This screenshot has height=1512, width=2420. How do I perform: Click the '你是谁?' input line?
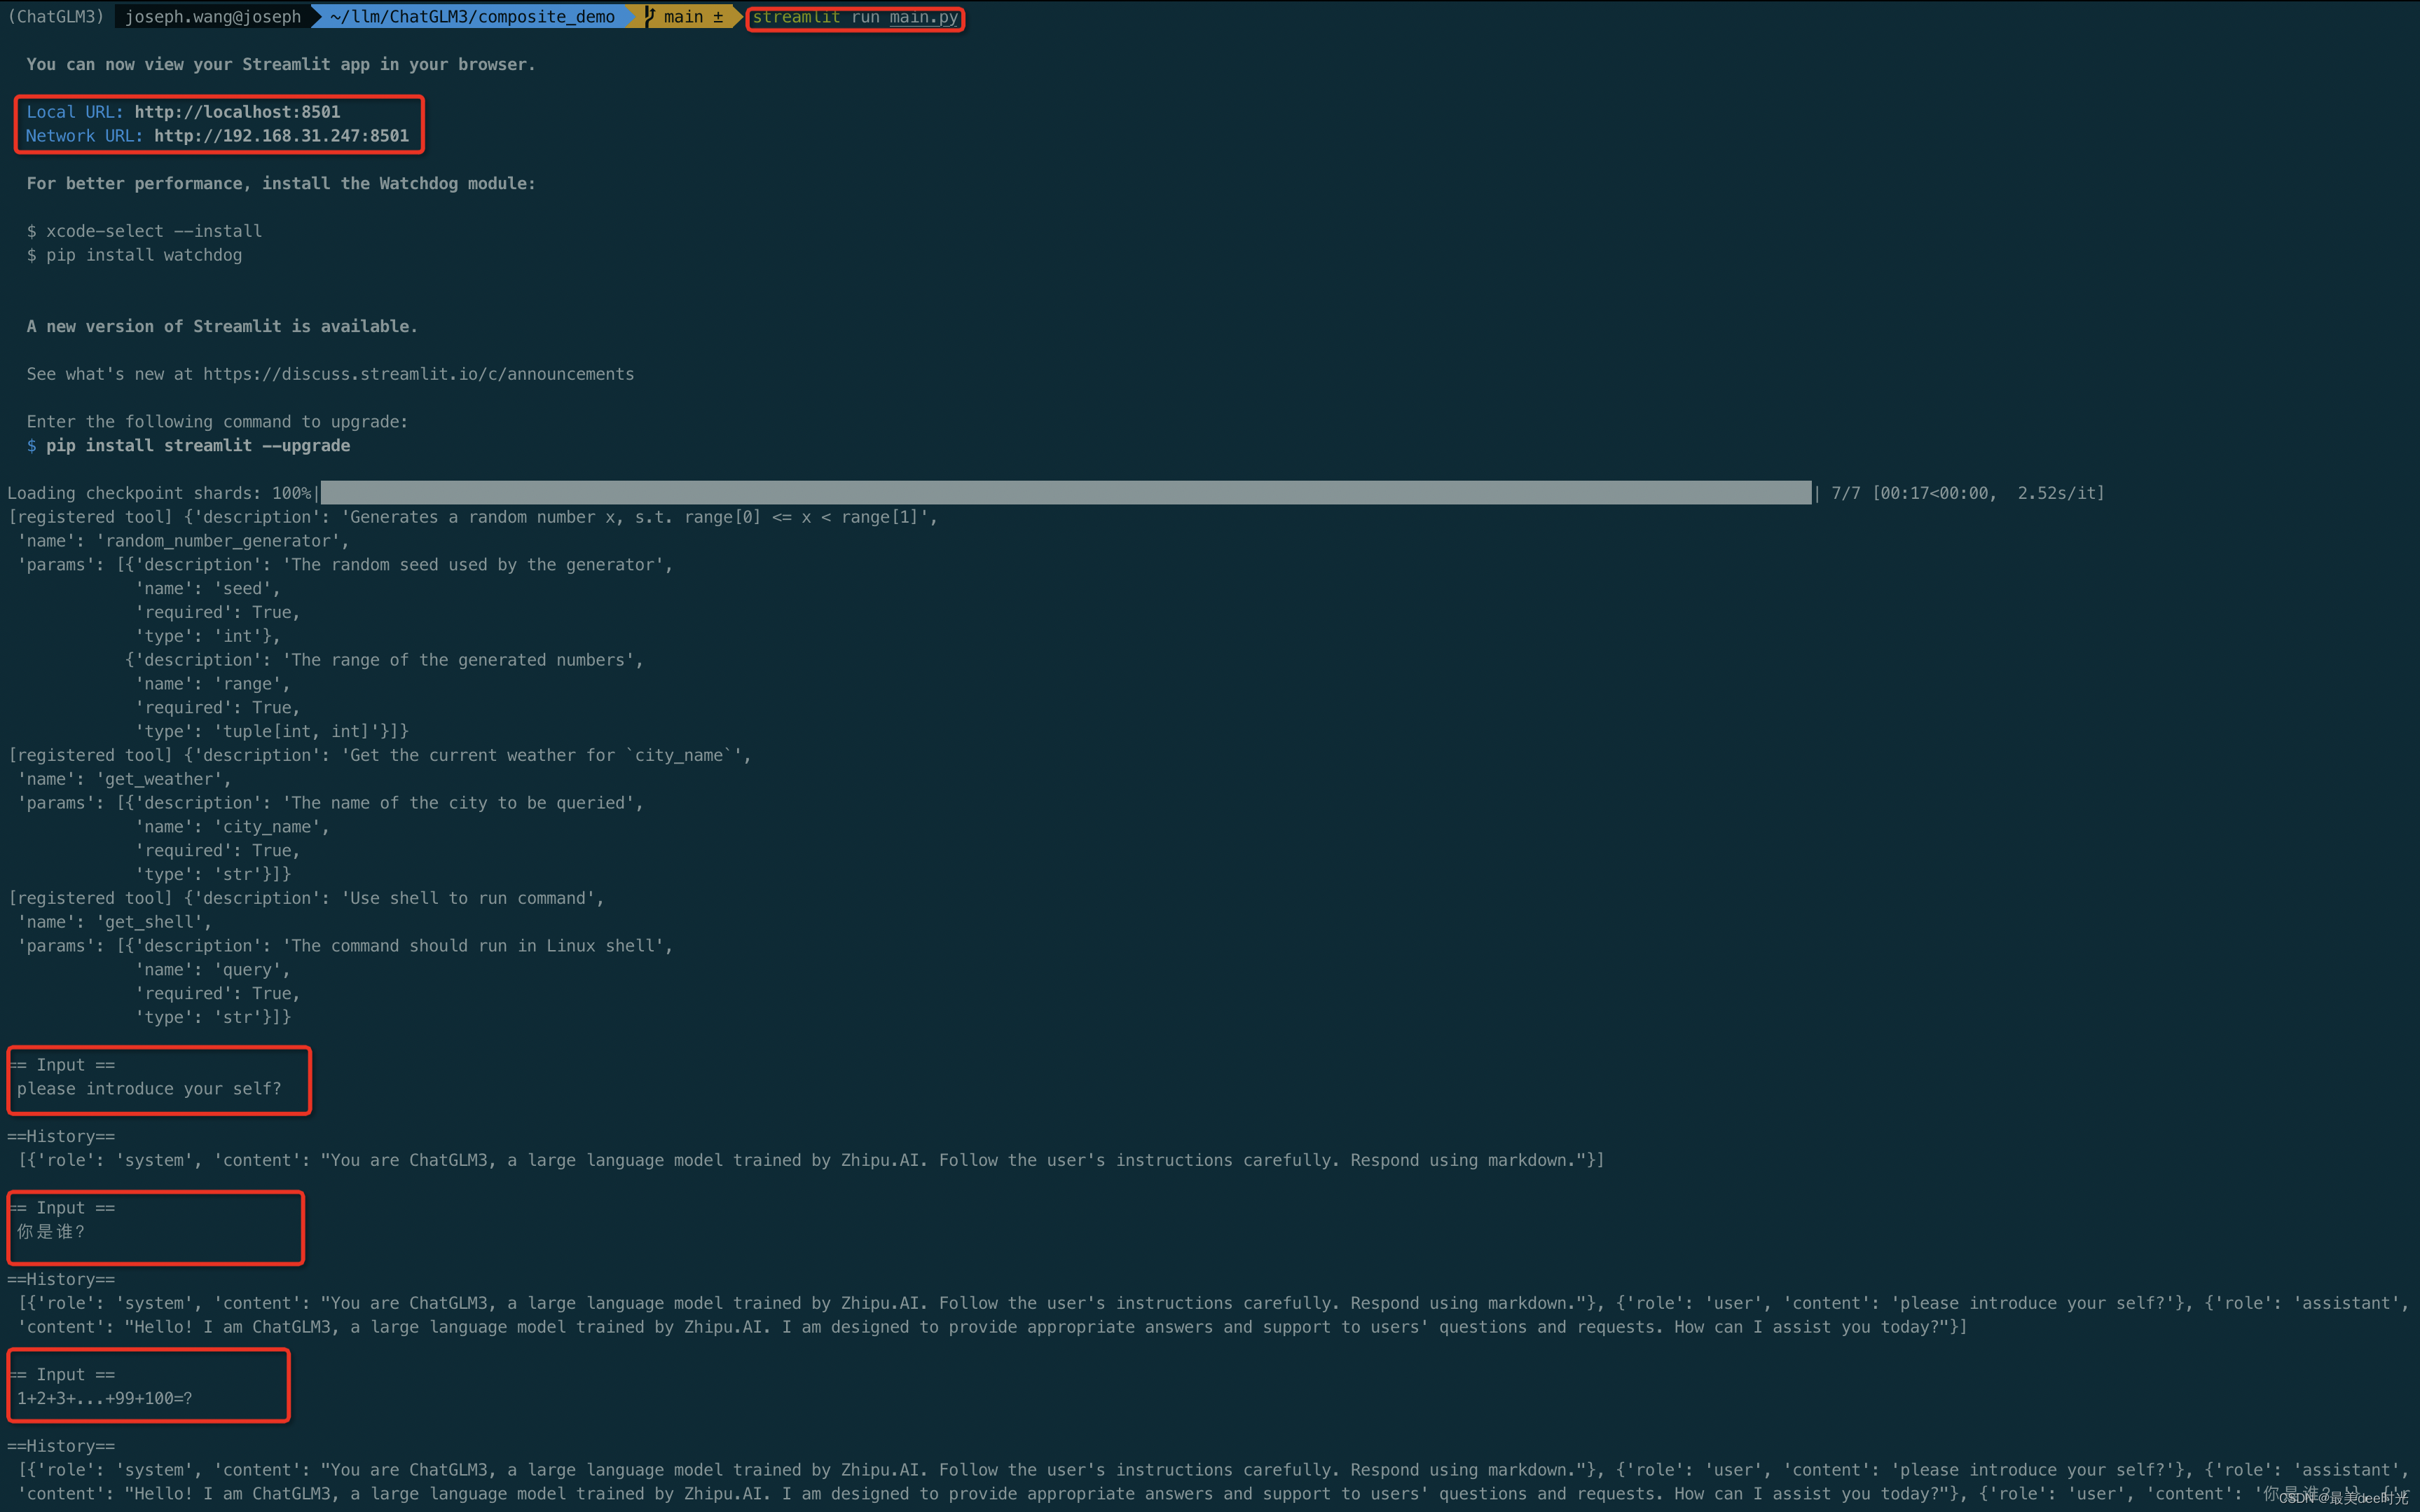51,1232
